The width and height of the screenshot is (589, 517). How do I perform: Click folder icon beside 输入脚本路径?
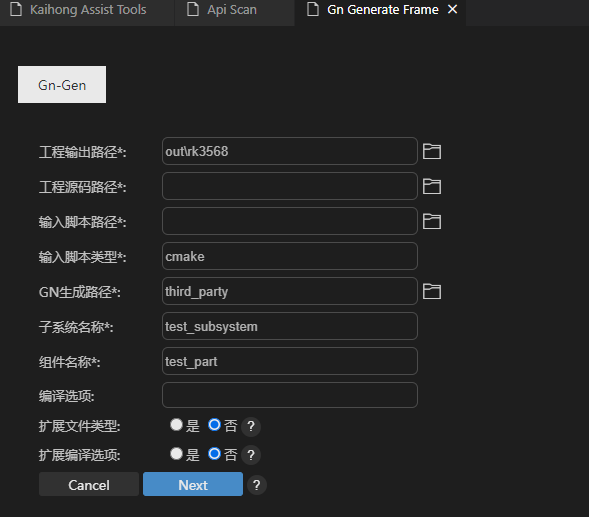coord(432,221)
